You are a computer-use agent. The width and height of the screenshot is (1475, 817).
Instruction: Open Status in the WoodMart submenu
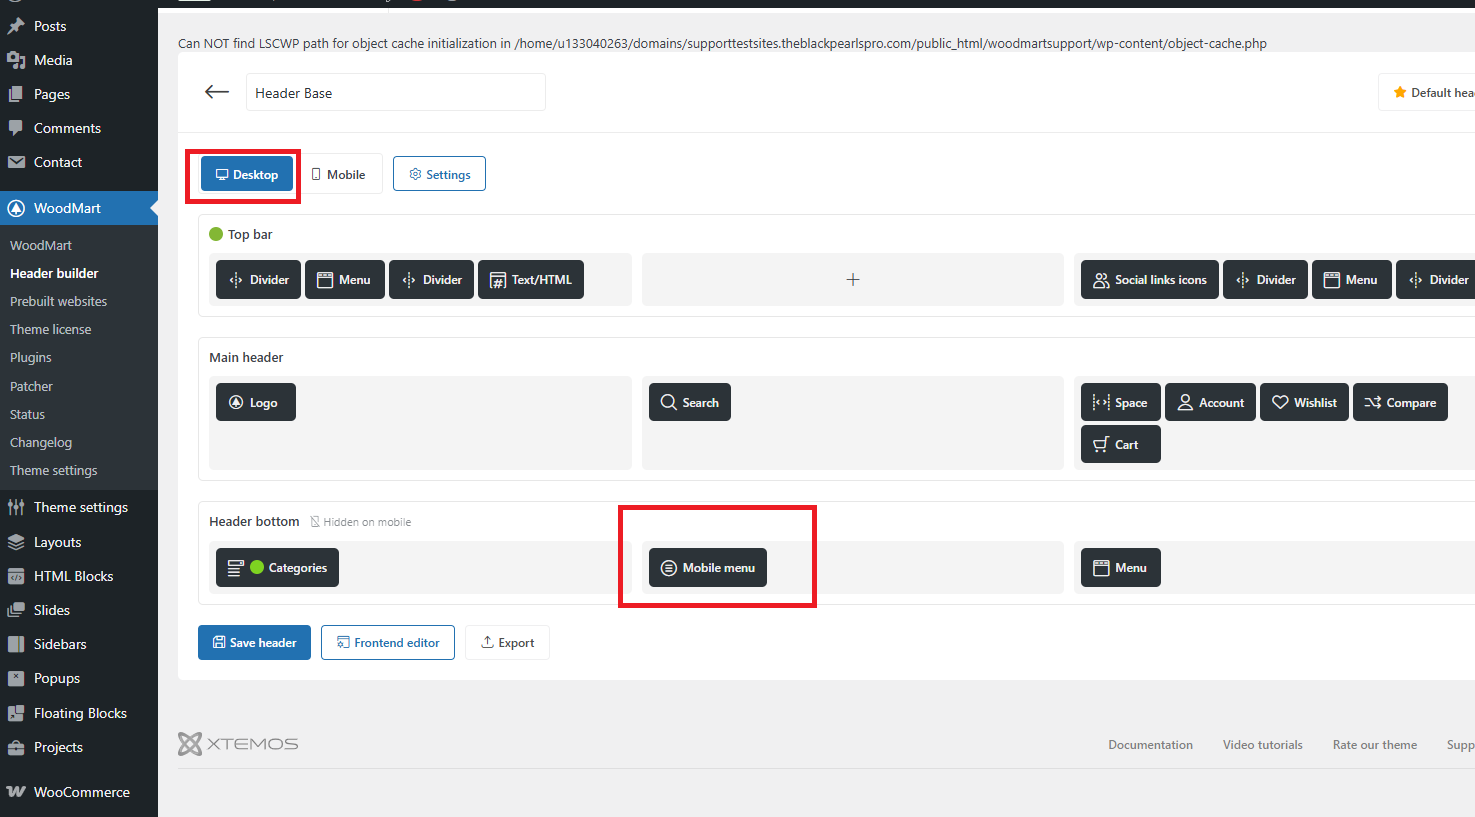[27, 414]
